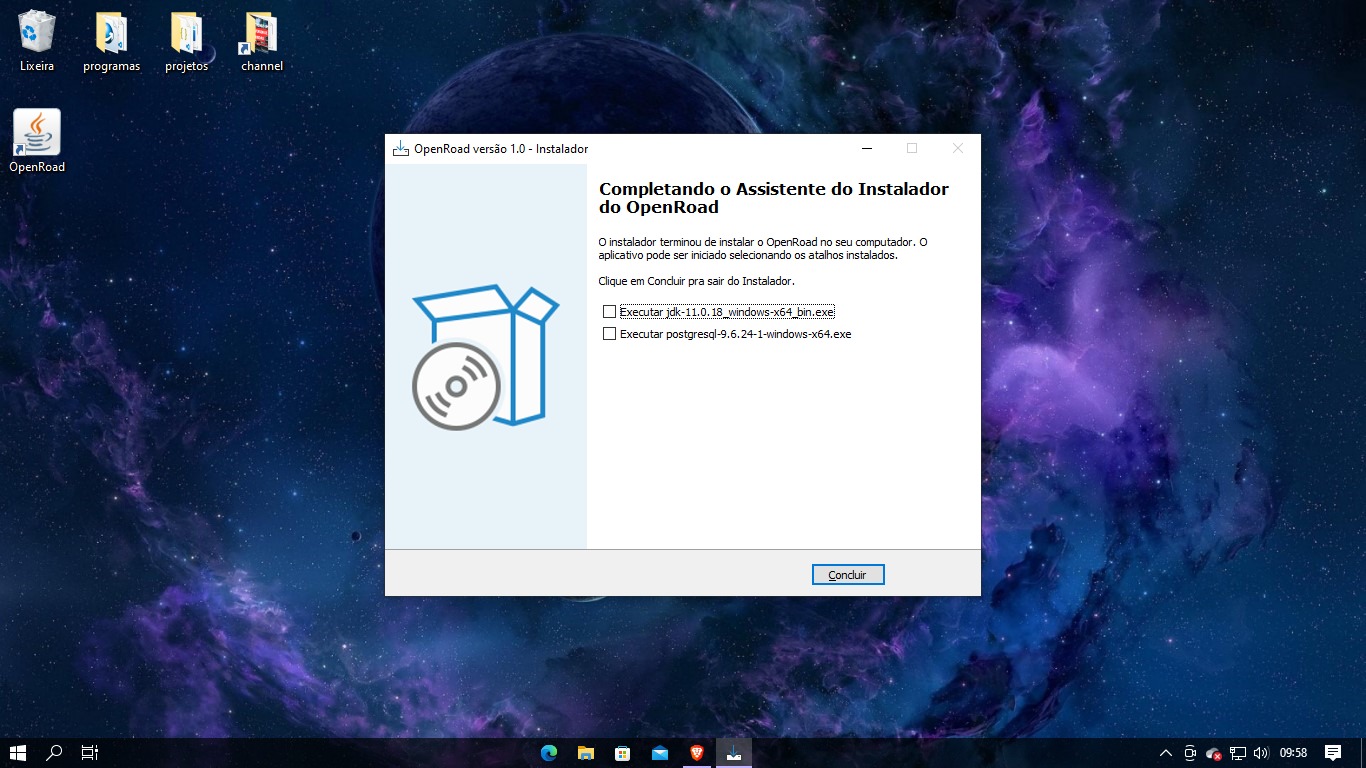Minimize the OpenRoad installer window

[866, 149]
